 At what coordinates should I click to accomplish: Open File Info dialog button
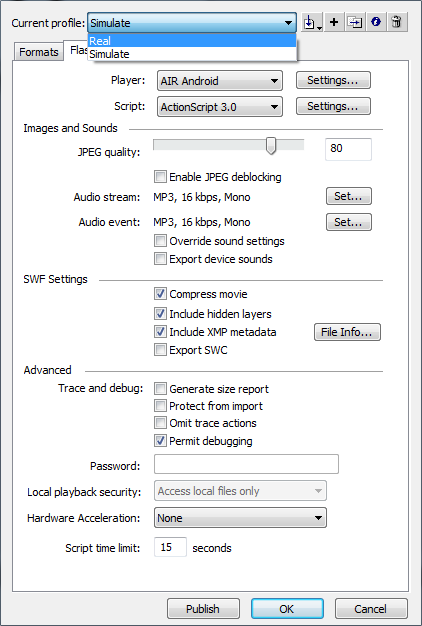347,332
